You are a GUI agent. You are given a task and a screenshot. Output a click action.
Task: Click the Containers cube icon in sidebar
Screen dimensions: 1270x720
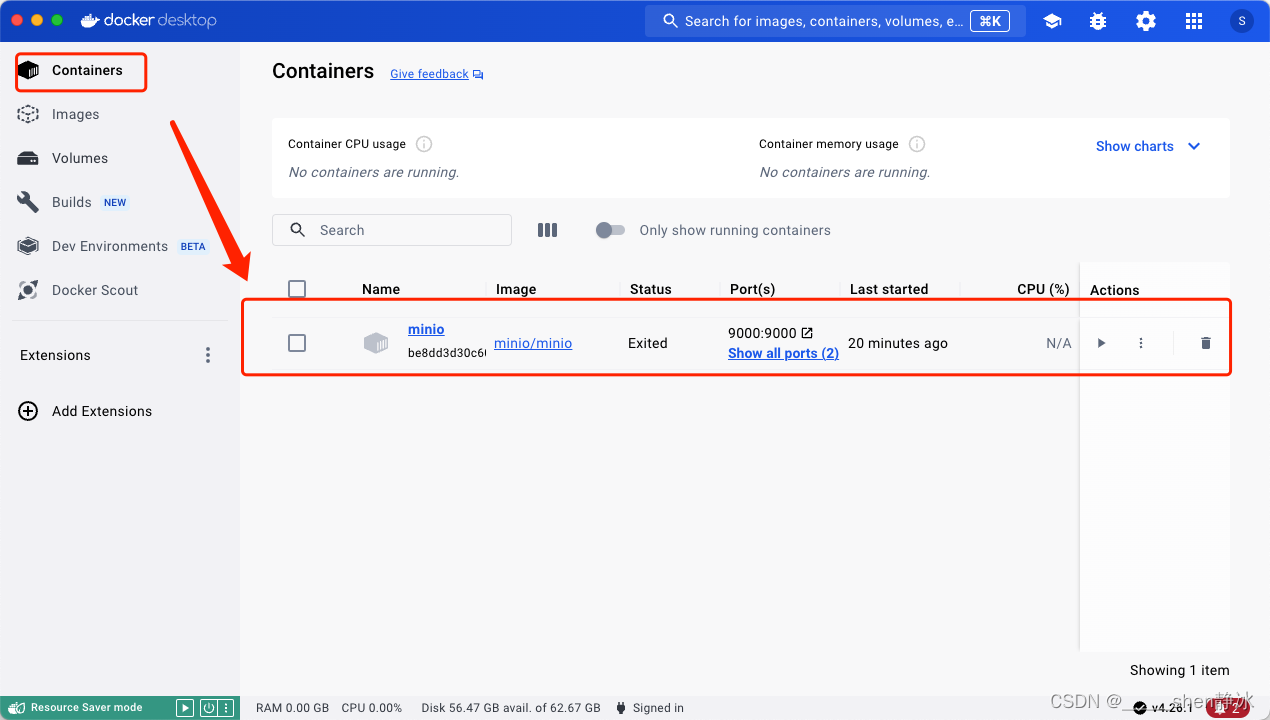click(28, 70)
